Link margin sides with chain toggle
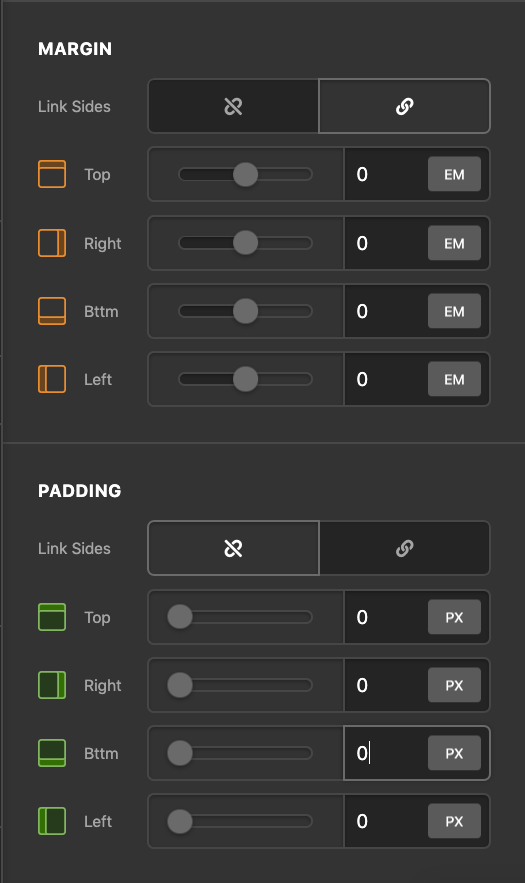Image resolution: width=525 pixels, height=883 pixels. [x=404, y=106]
